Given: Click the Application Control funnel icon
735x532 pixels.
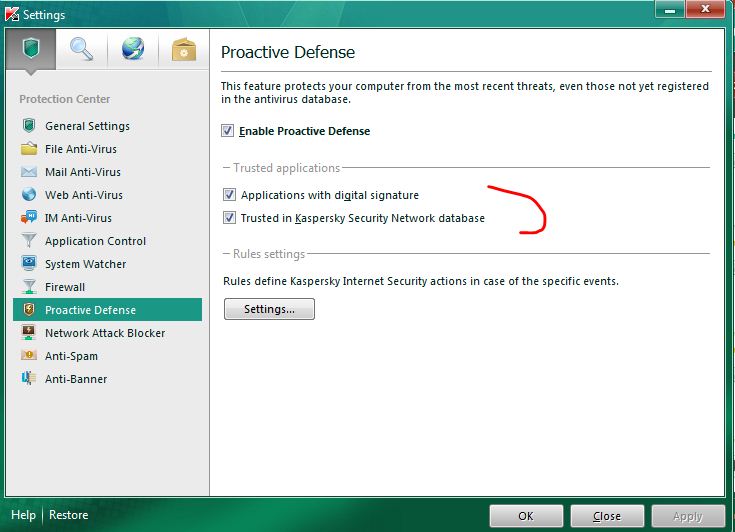Looking at the screenshot, I should [x=29, y=240].
